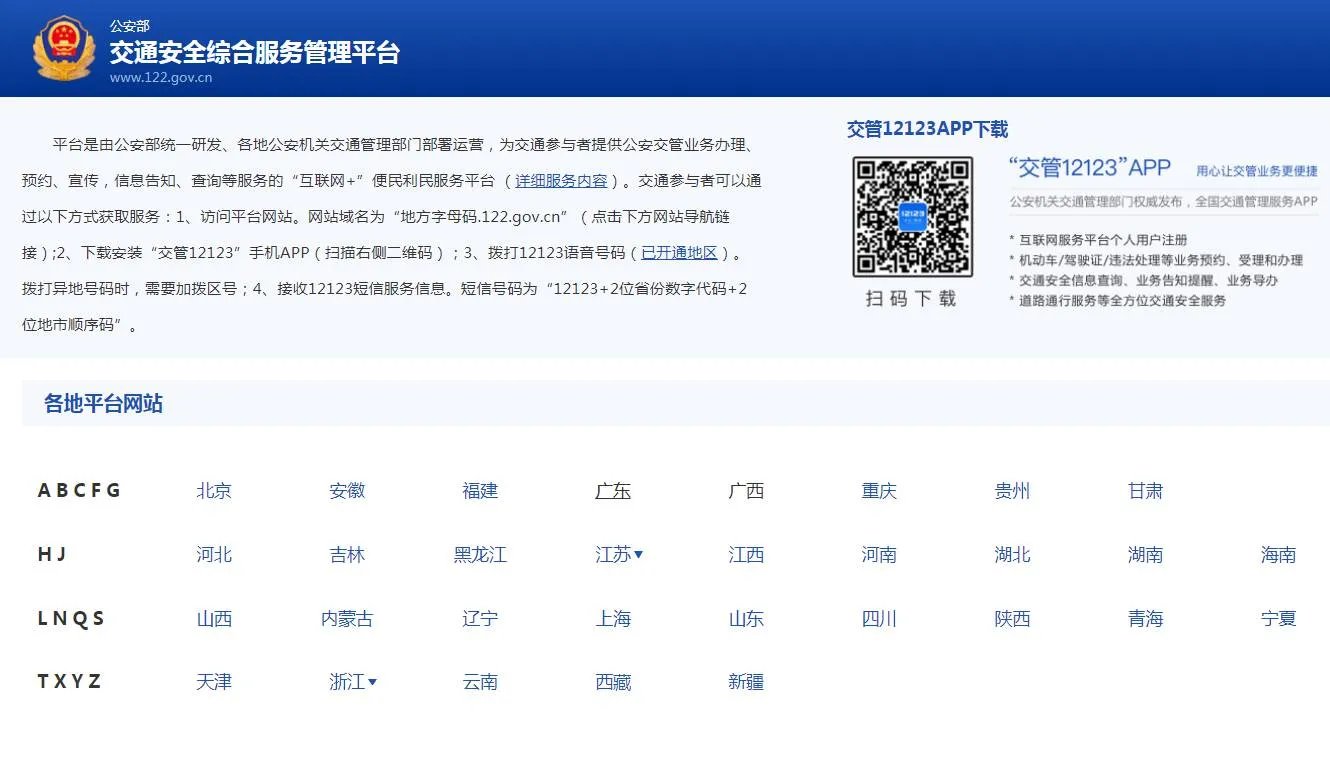Open the 西藏 platform website
This screenshot has height=784, width=1330.
click(613, 681)
